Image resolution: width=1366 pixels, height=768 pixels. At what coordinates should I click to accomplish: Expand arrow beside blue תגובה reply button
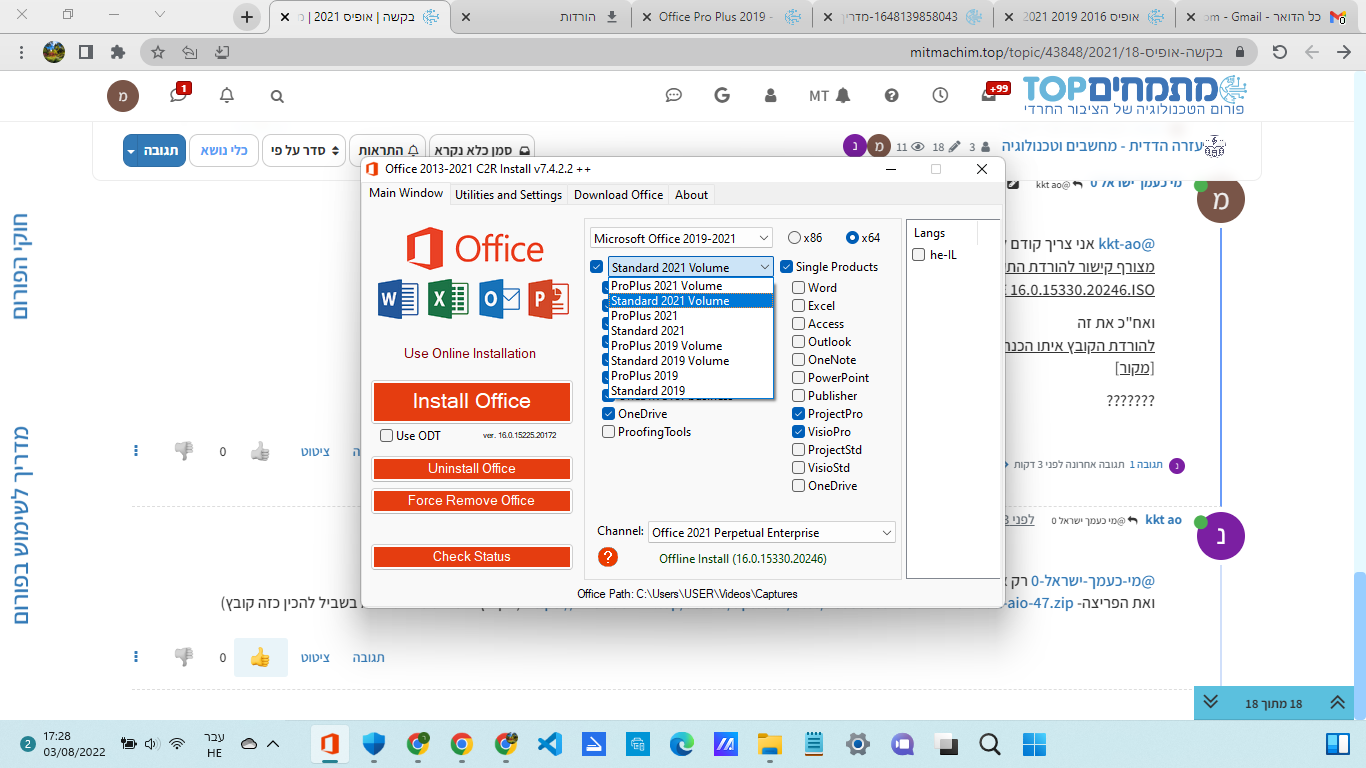click(132, 150)
